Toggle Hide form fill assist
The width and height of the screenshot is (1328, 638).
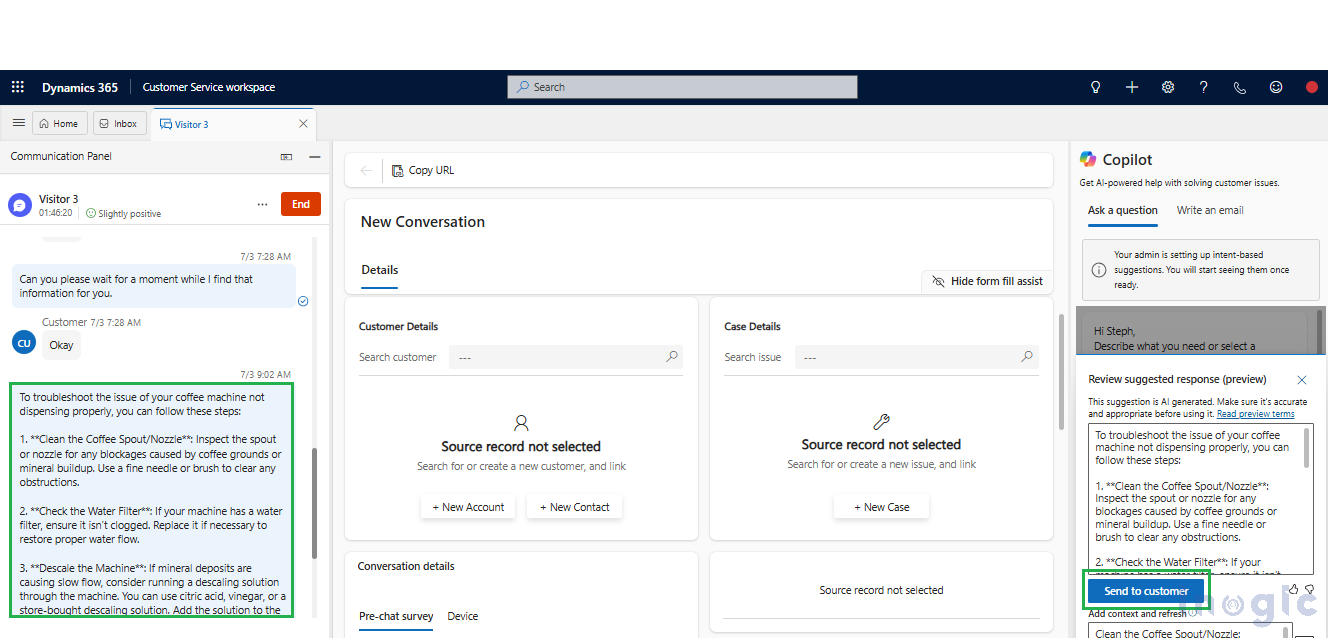(987, 281)
